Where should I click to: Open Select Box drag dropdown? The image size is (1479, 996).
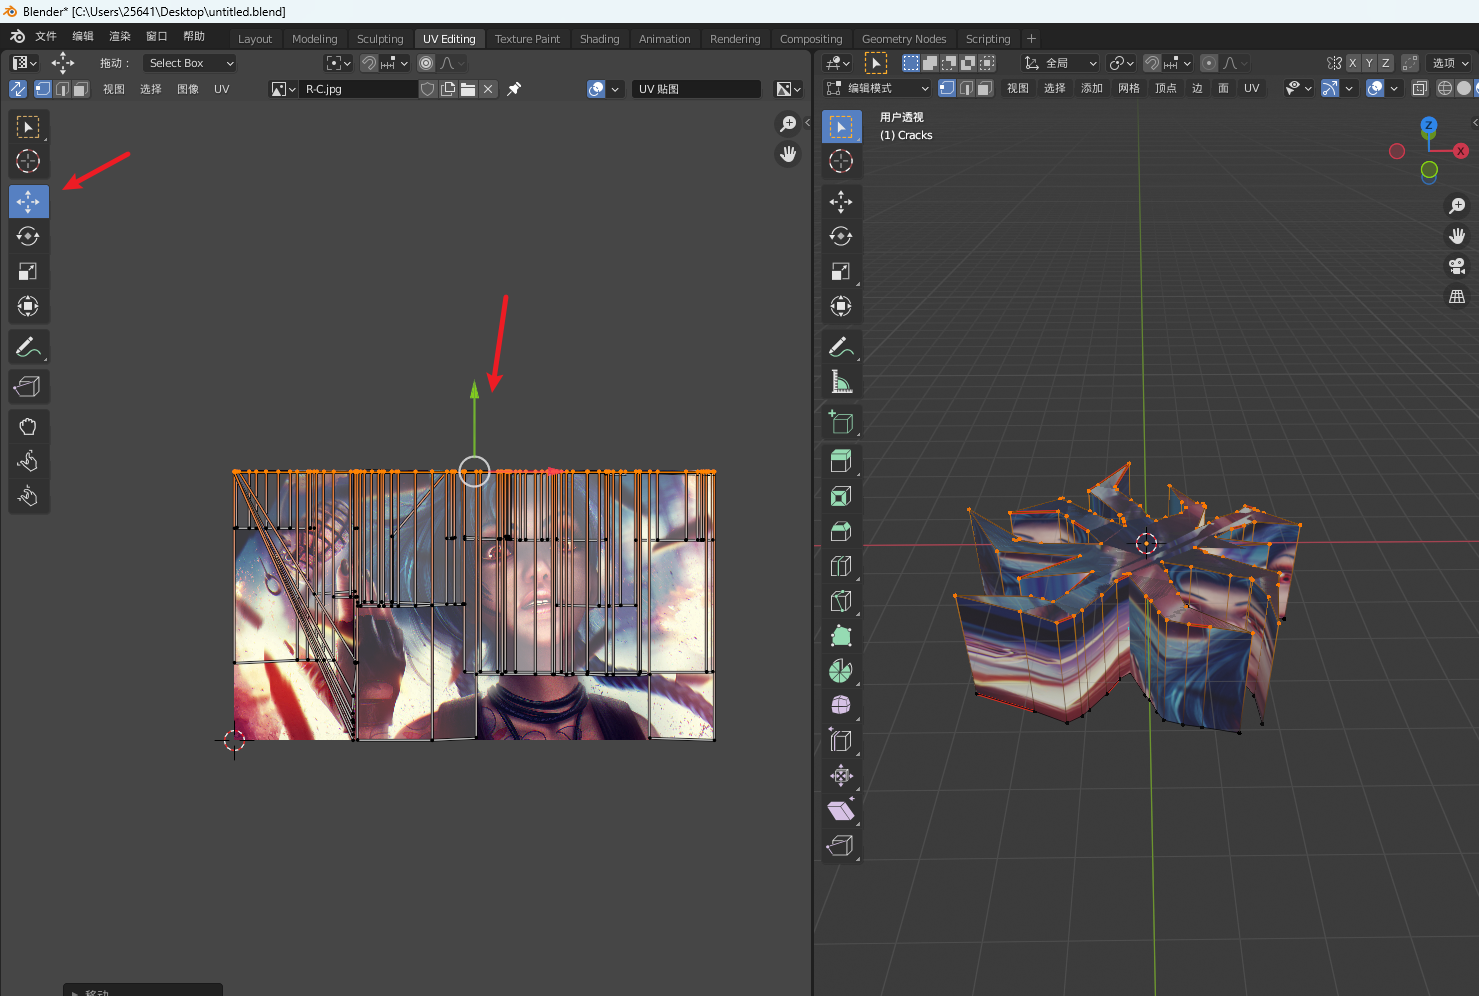click(189, 63)
